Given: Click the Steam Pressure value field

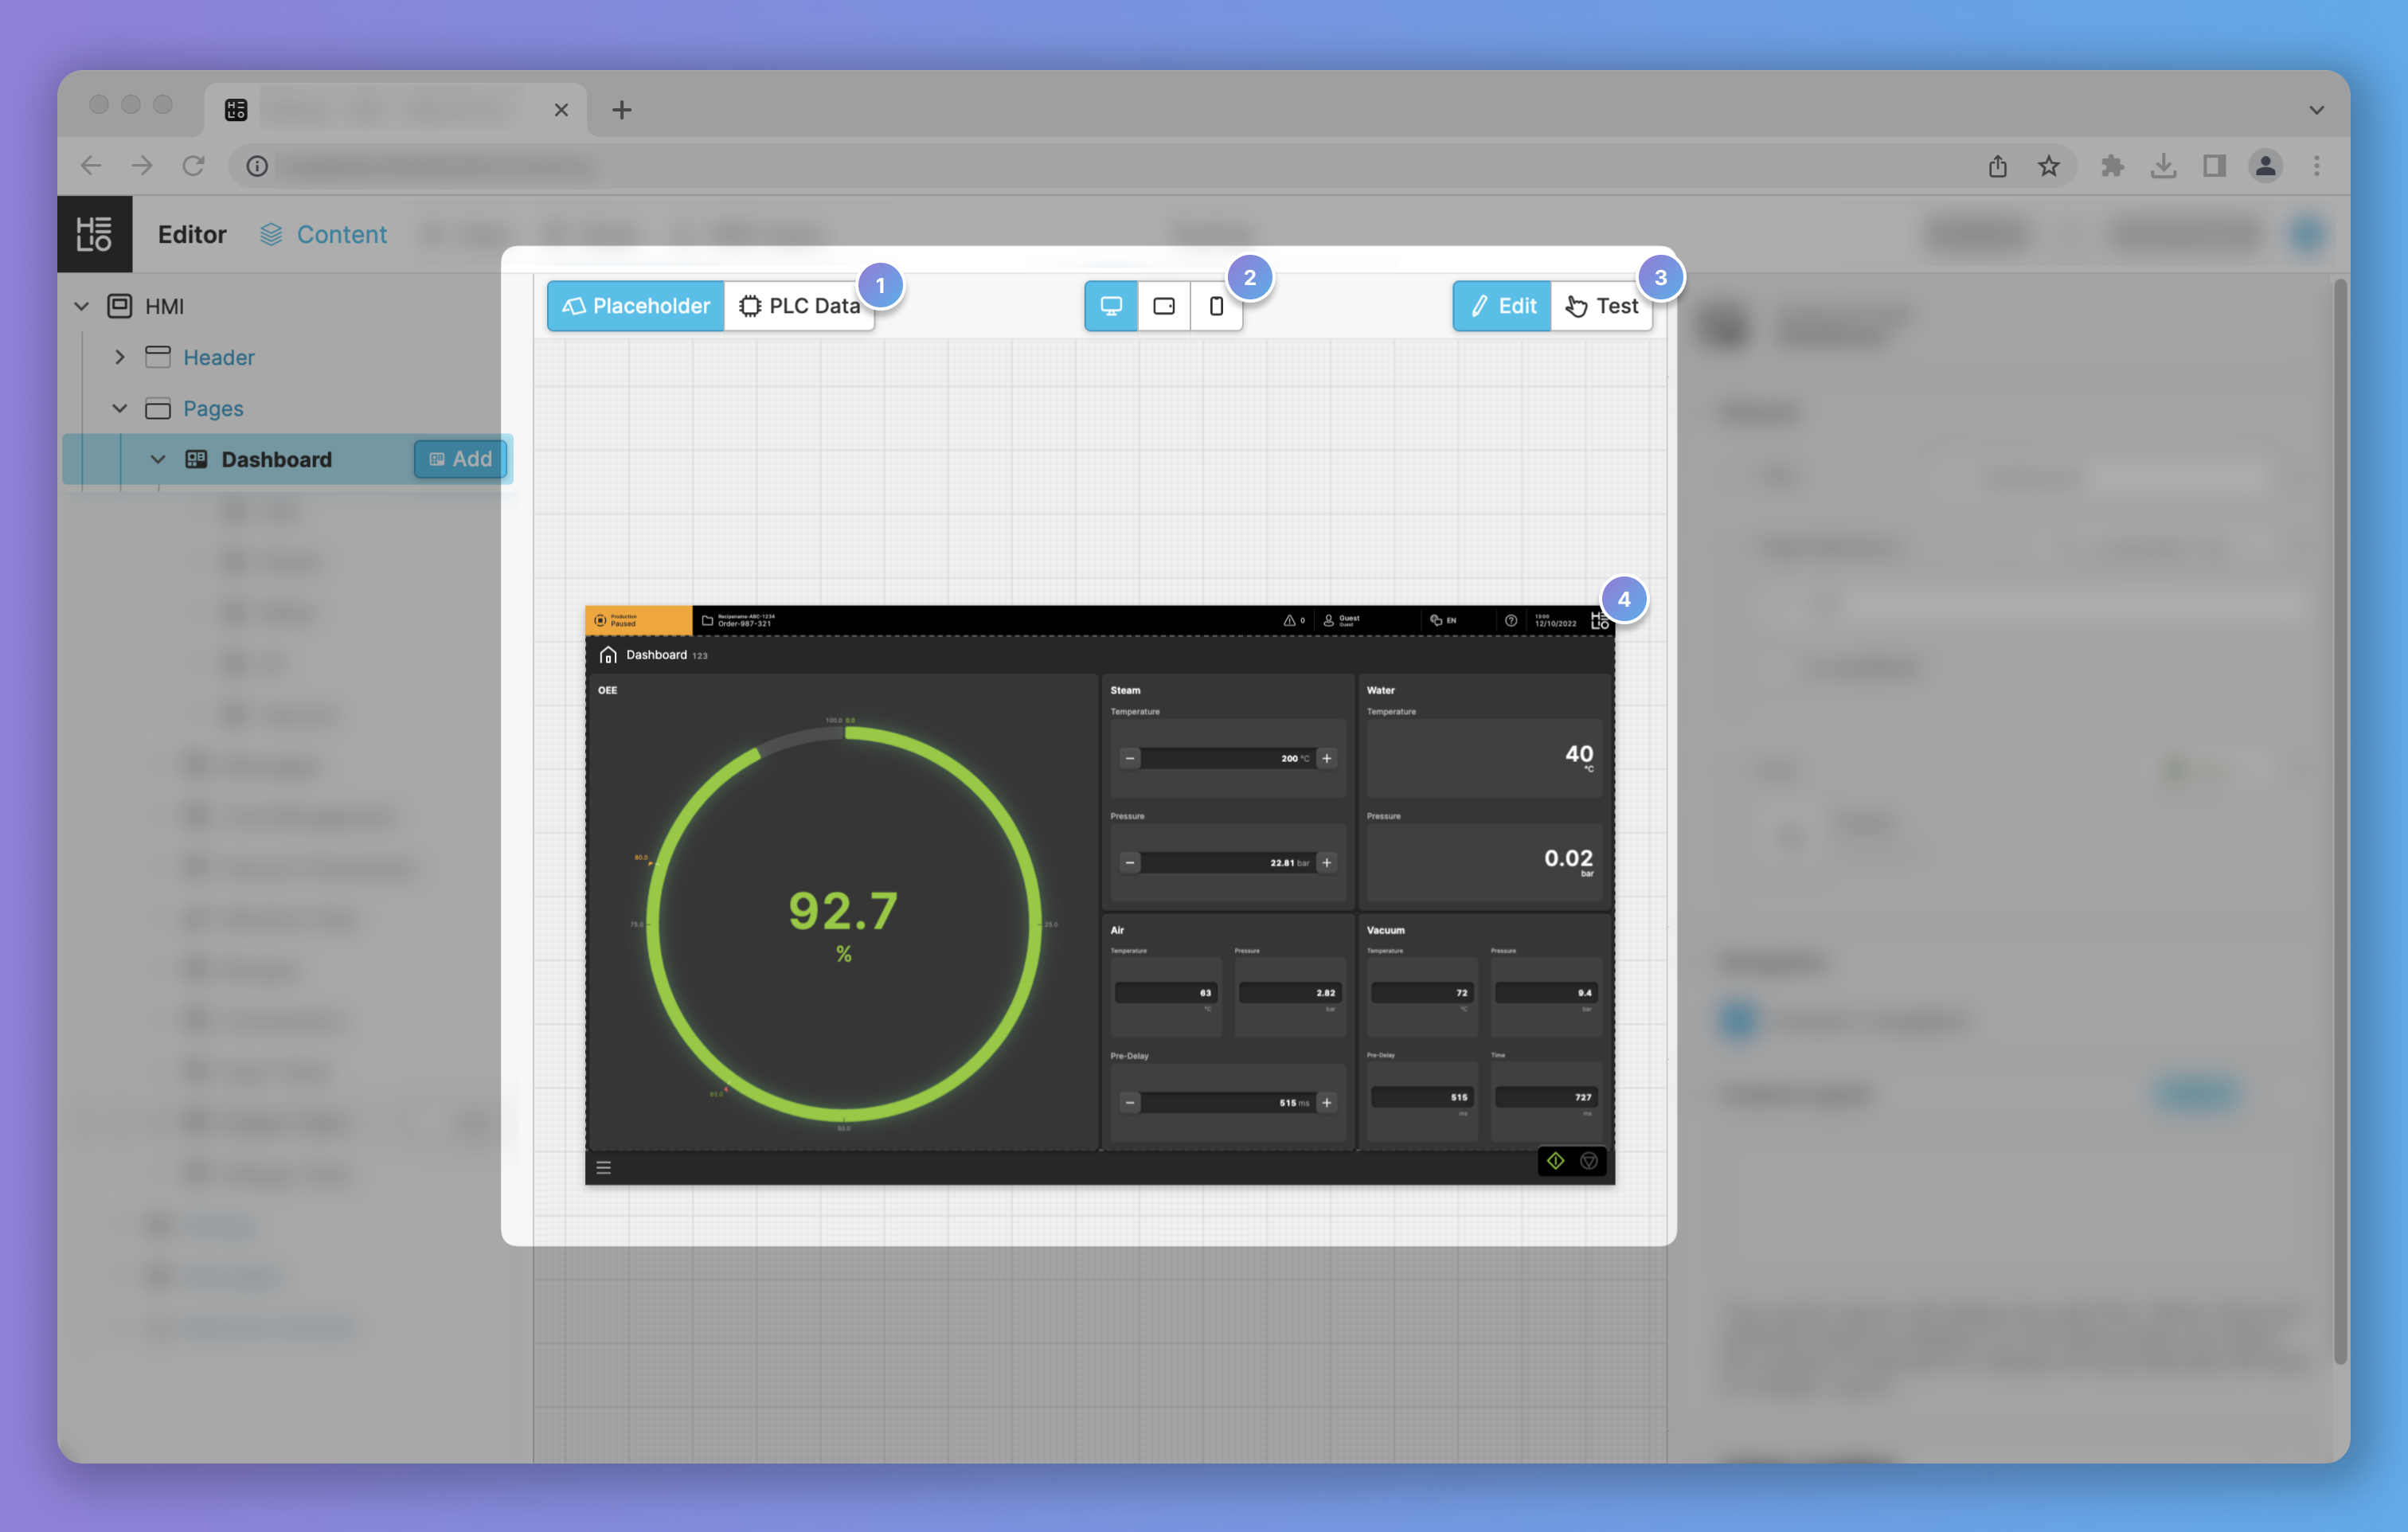Looking at the screenshot, I should 1228,862.
